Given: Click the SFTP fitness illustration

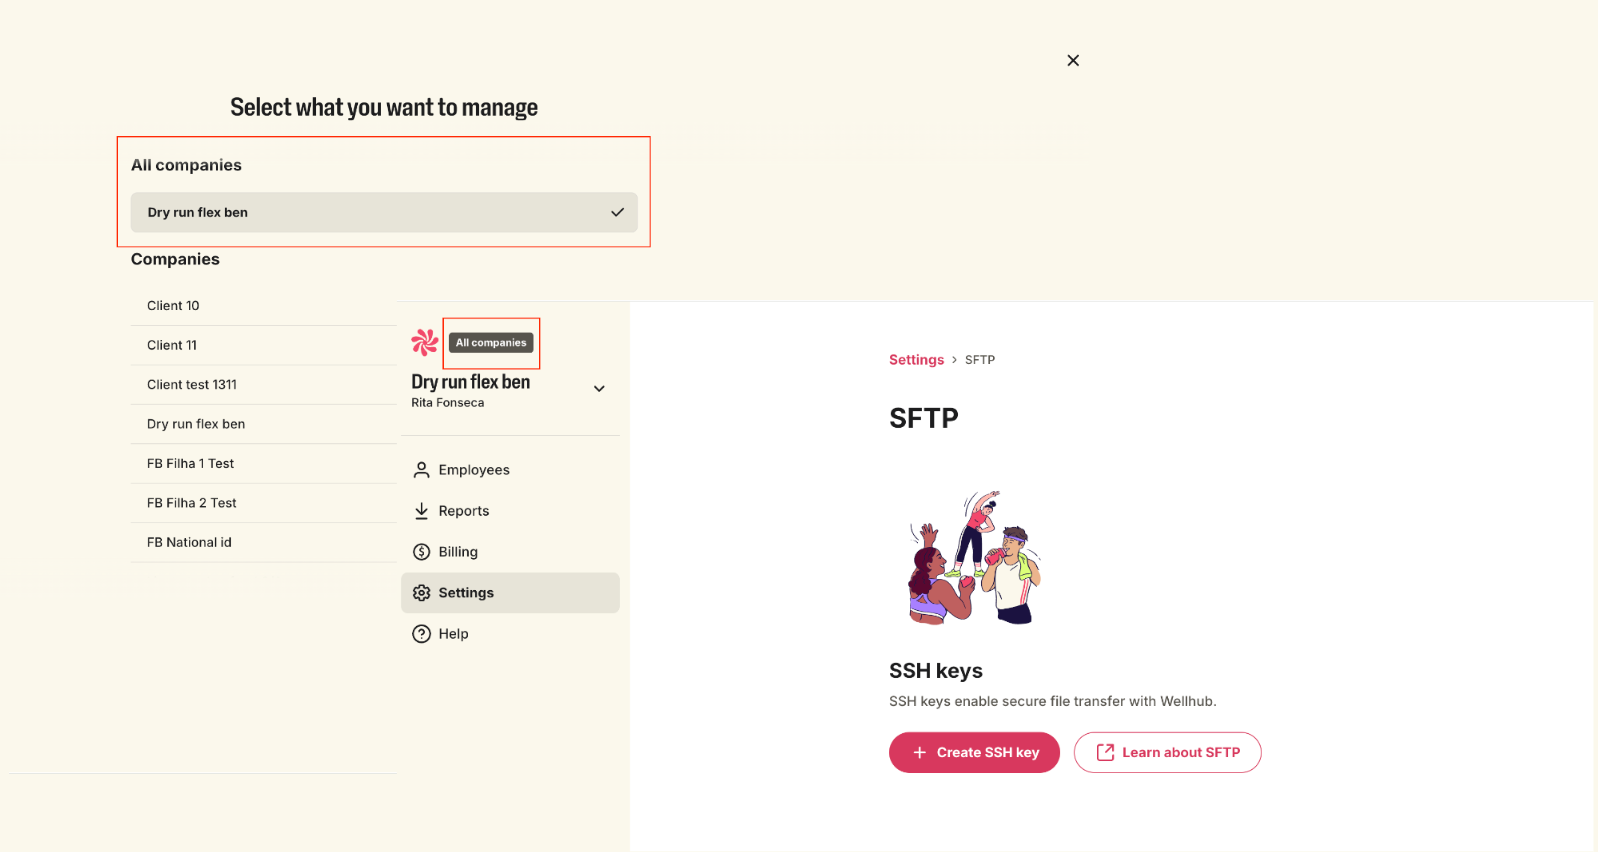Looking at the screenshot, I should (975, 558).
